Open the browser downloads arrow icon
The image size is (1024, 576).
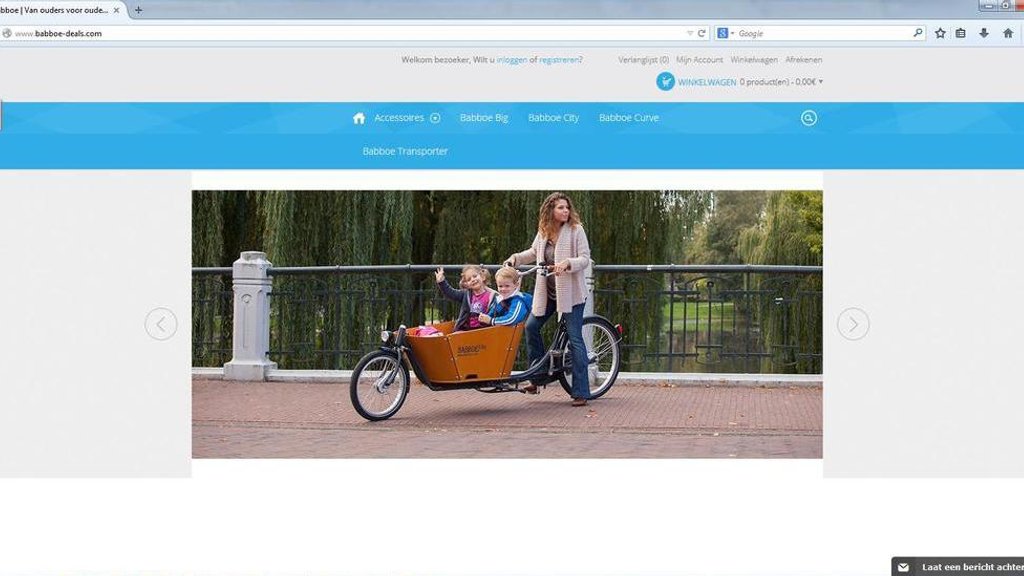(984, 33)
